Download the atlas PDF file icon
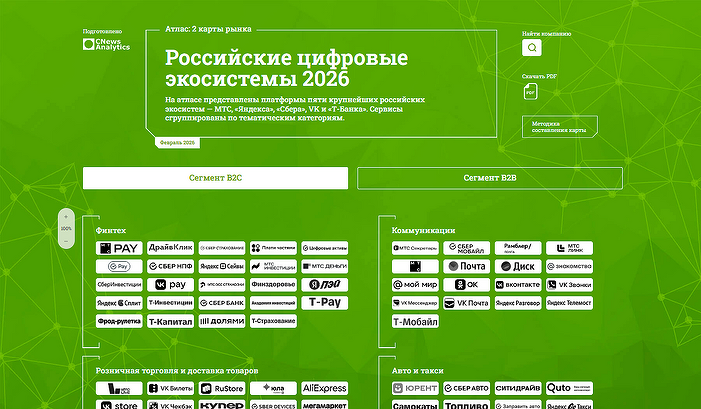Screen dimensions: 701x409 530,92
